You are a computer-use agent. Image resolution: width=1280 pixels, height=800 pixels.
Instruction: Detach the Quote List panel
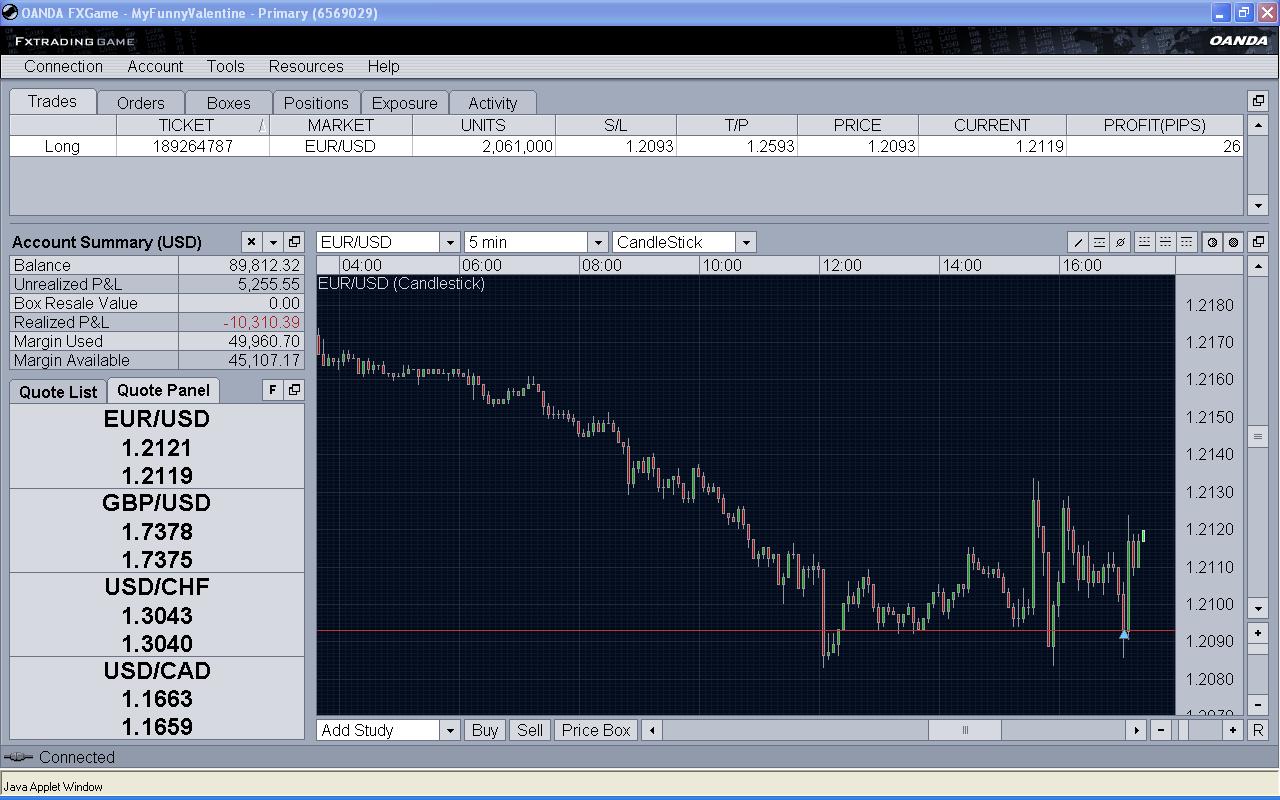click(x=294, y=390)
